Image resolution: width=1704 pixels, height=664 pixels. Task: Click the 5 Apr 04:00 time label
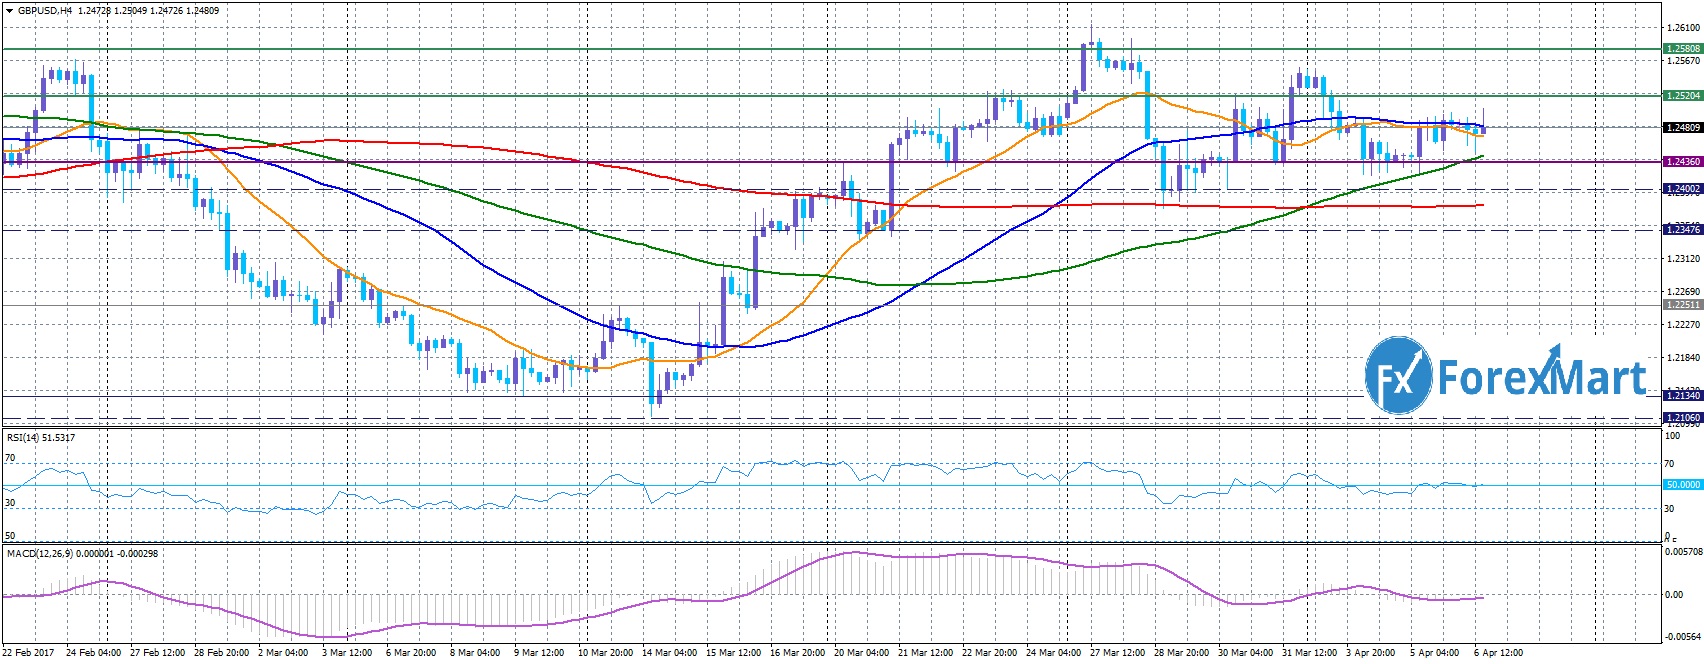coord(1436,653)
